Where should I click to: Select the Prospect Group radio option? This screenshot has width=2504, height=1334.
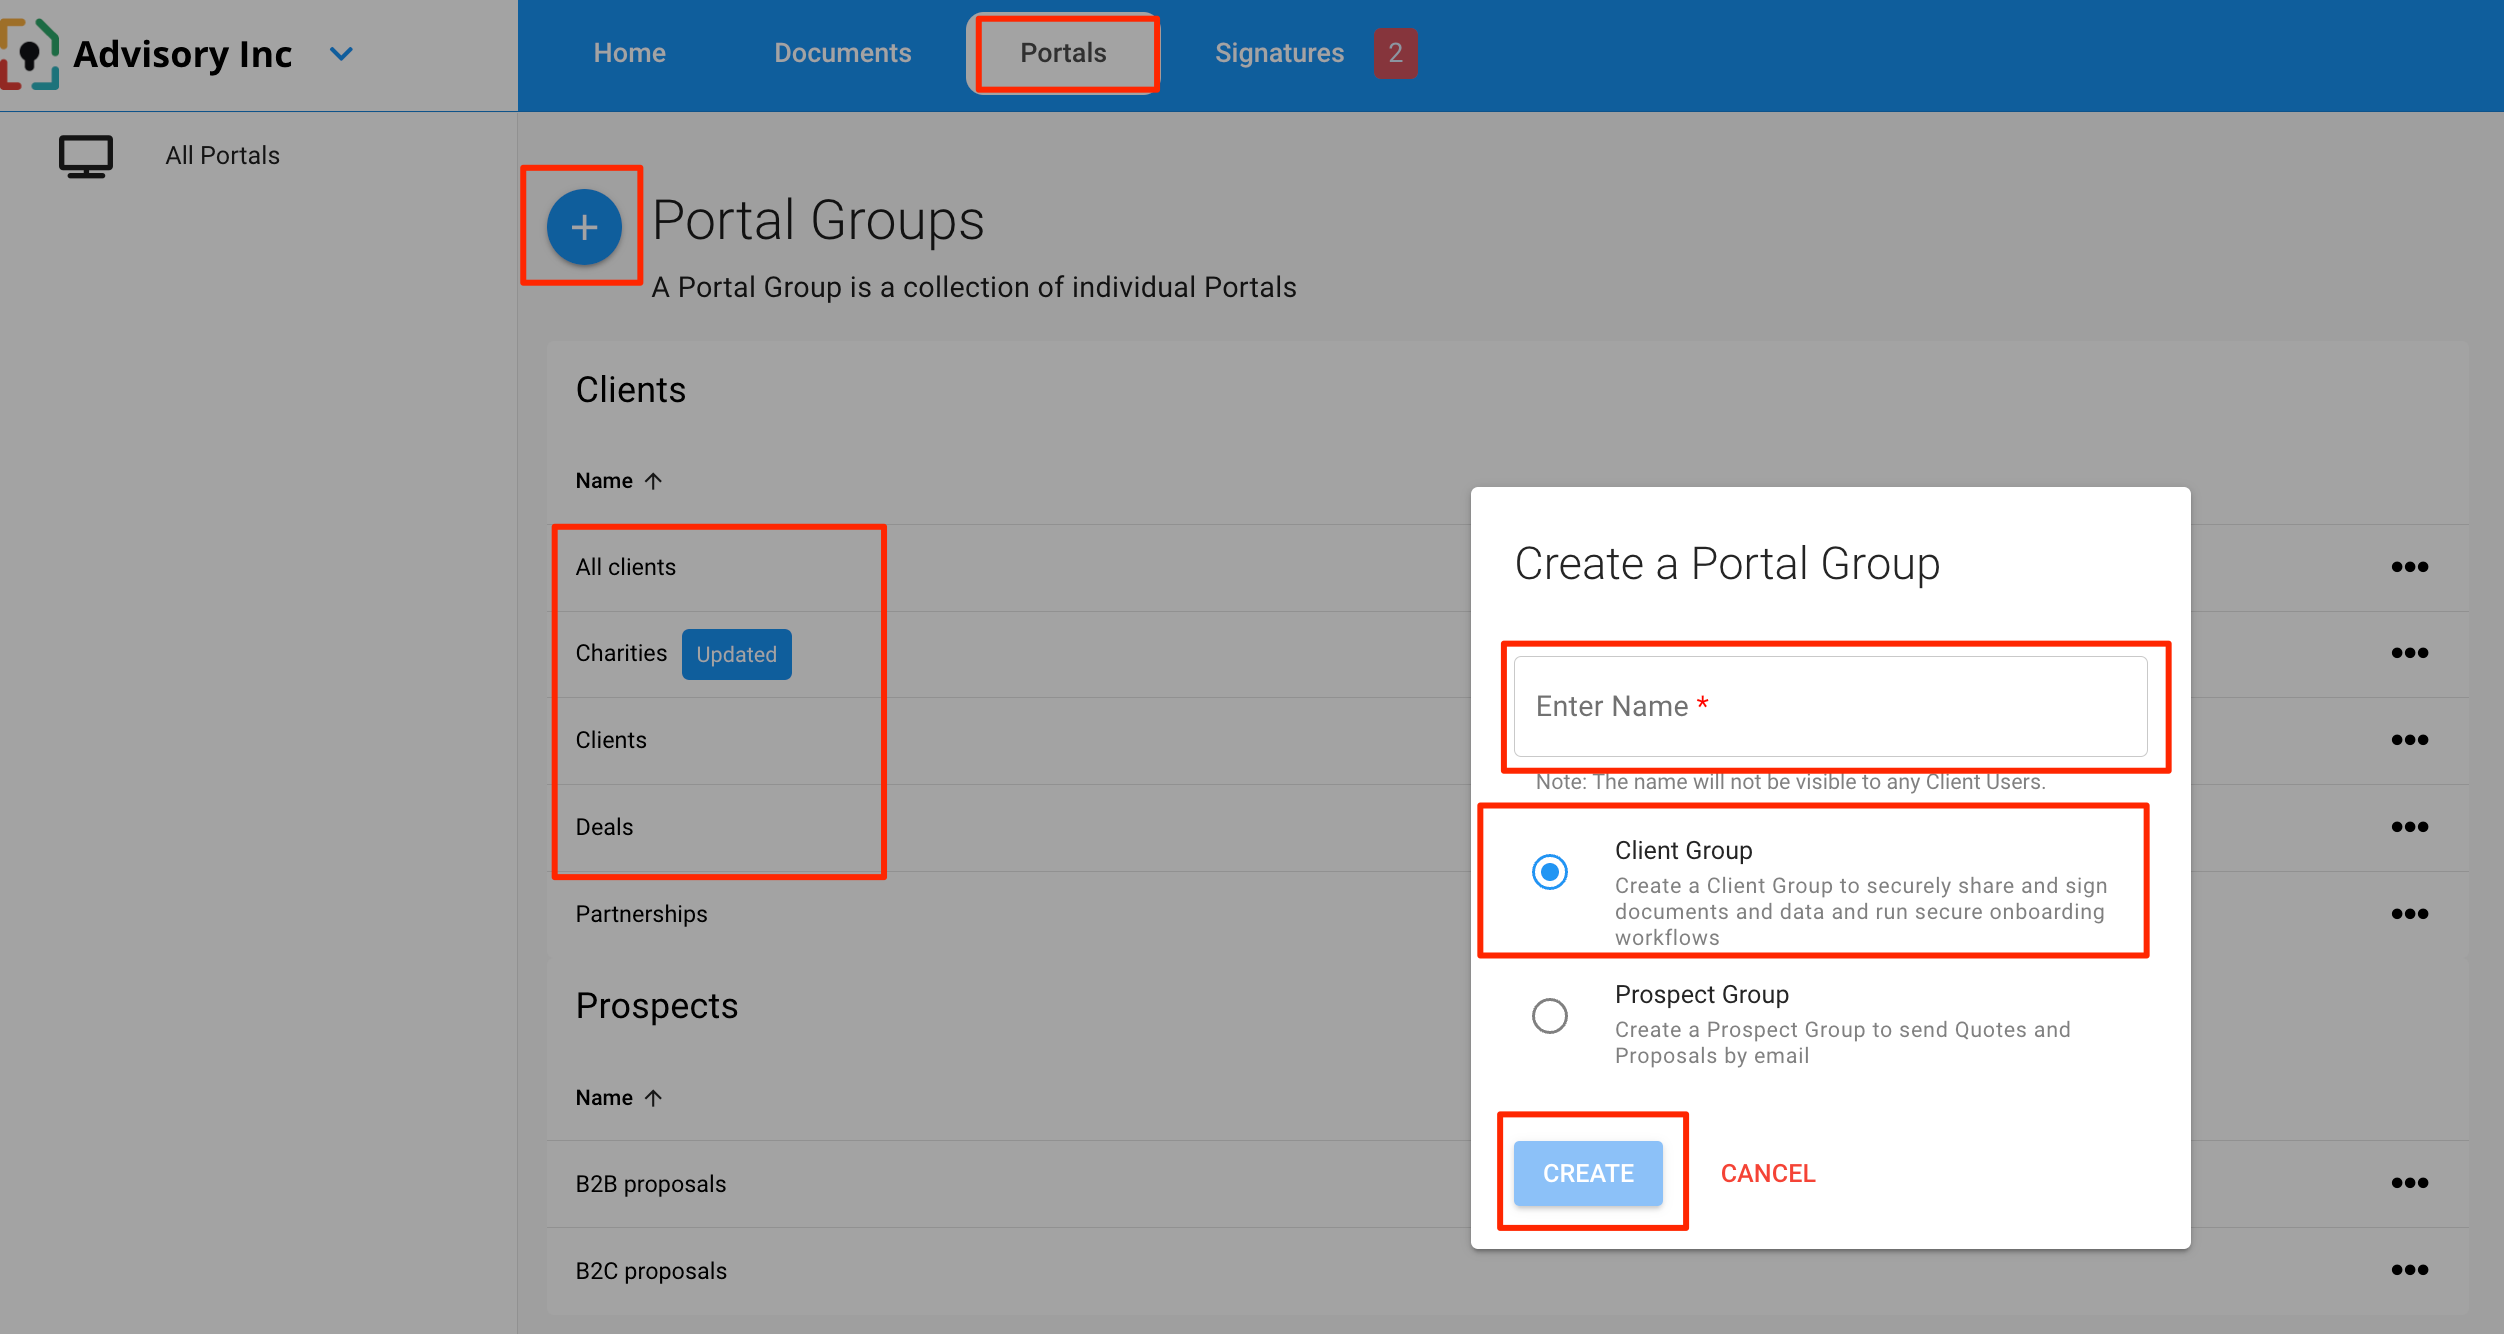1549,1016
